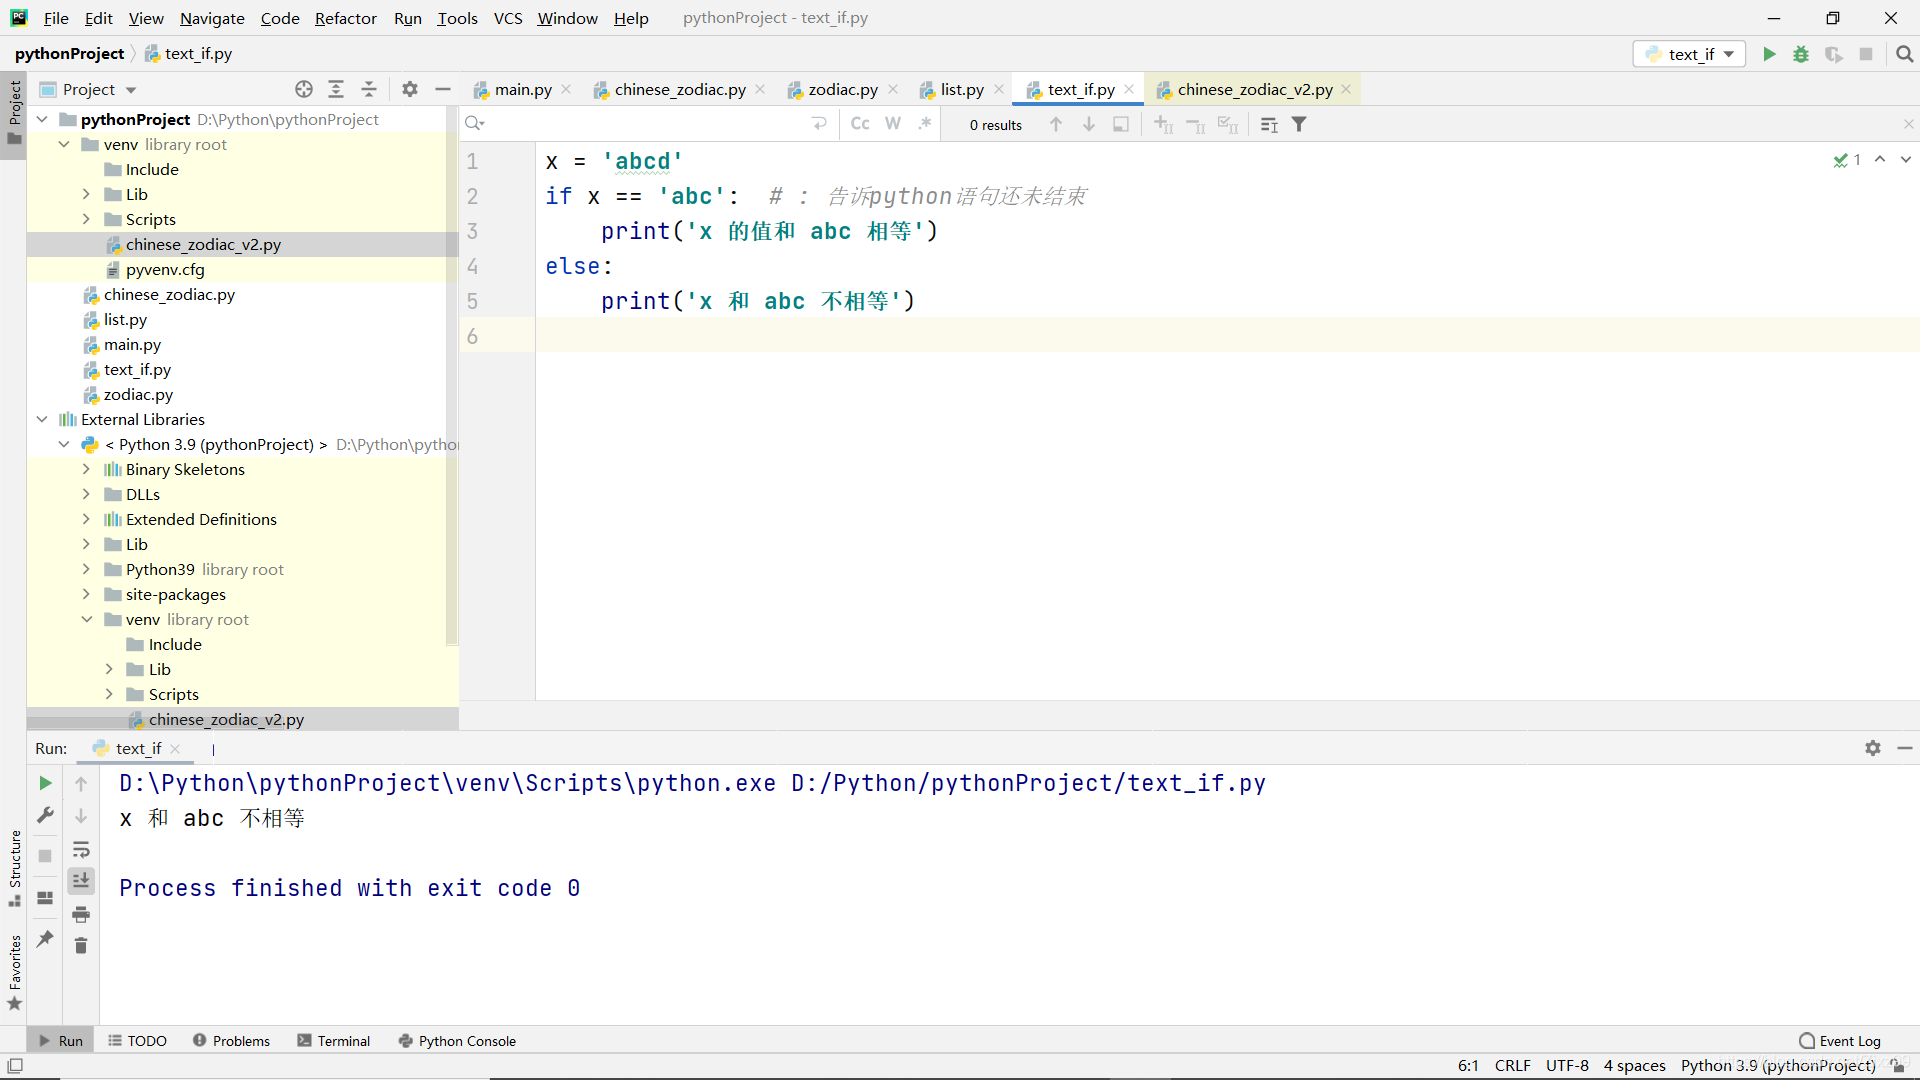1920x1080 pixels.
Task: Open the text_if run configuration dropdown
Action: [x=1689, y=54]
